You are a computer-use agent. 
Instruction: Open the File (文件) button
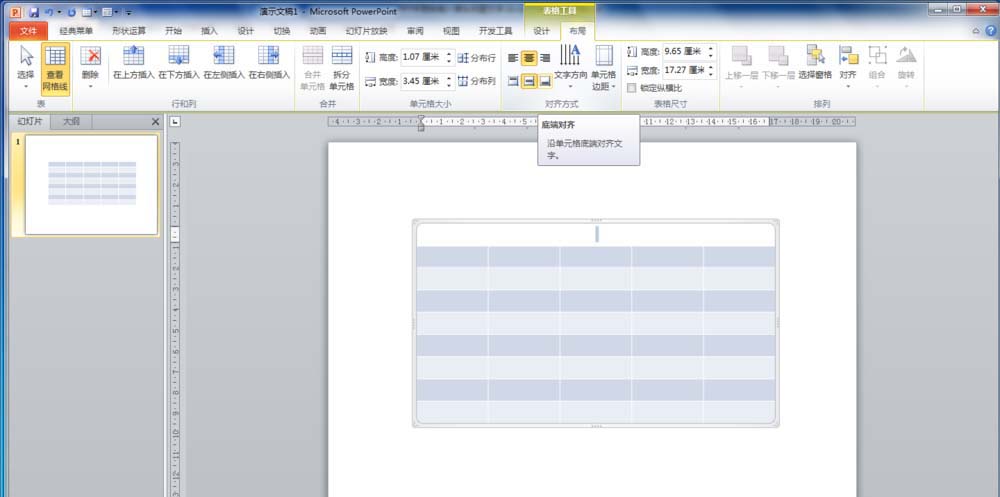pos(28,31)
